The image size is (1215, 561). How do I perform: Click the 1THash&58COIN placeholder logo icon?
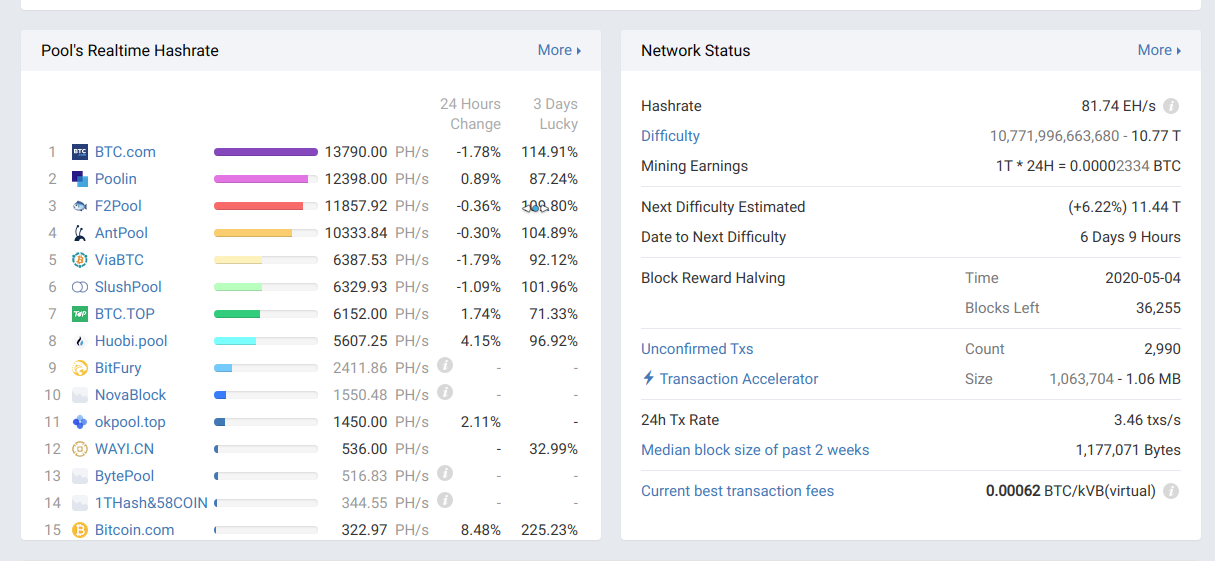pos(80,503)
